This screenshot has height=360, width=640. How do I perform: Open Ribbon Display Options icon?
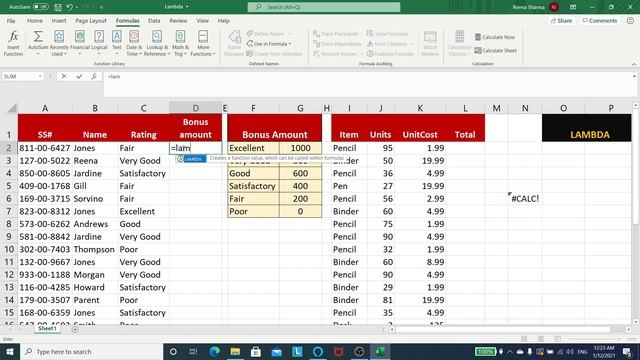[573, 7]
